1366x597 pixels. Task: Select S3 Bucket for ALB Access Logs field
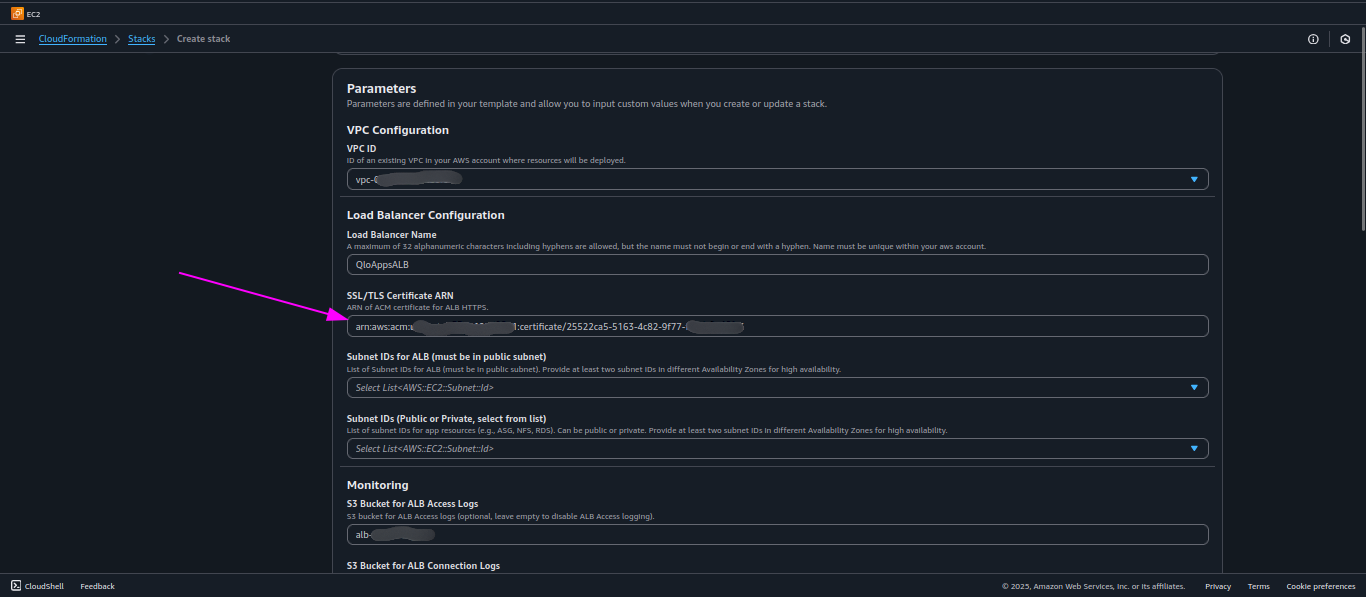pos(777,535)
